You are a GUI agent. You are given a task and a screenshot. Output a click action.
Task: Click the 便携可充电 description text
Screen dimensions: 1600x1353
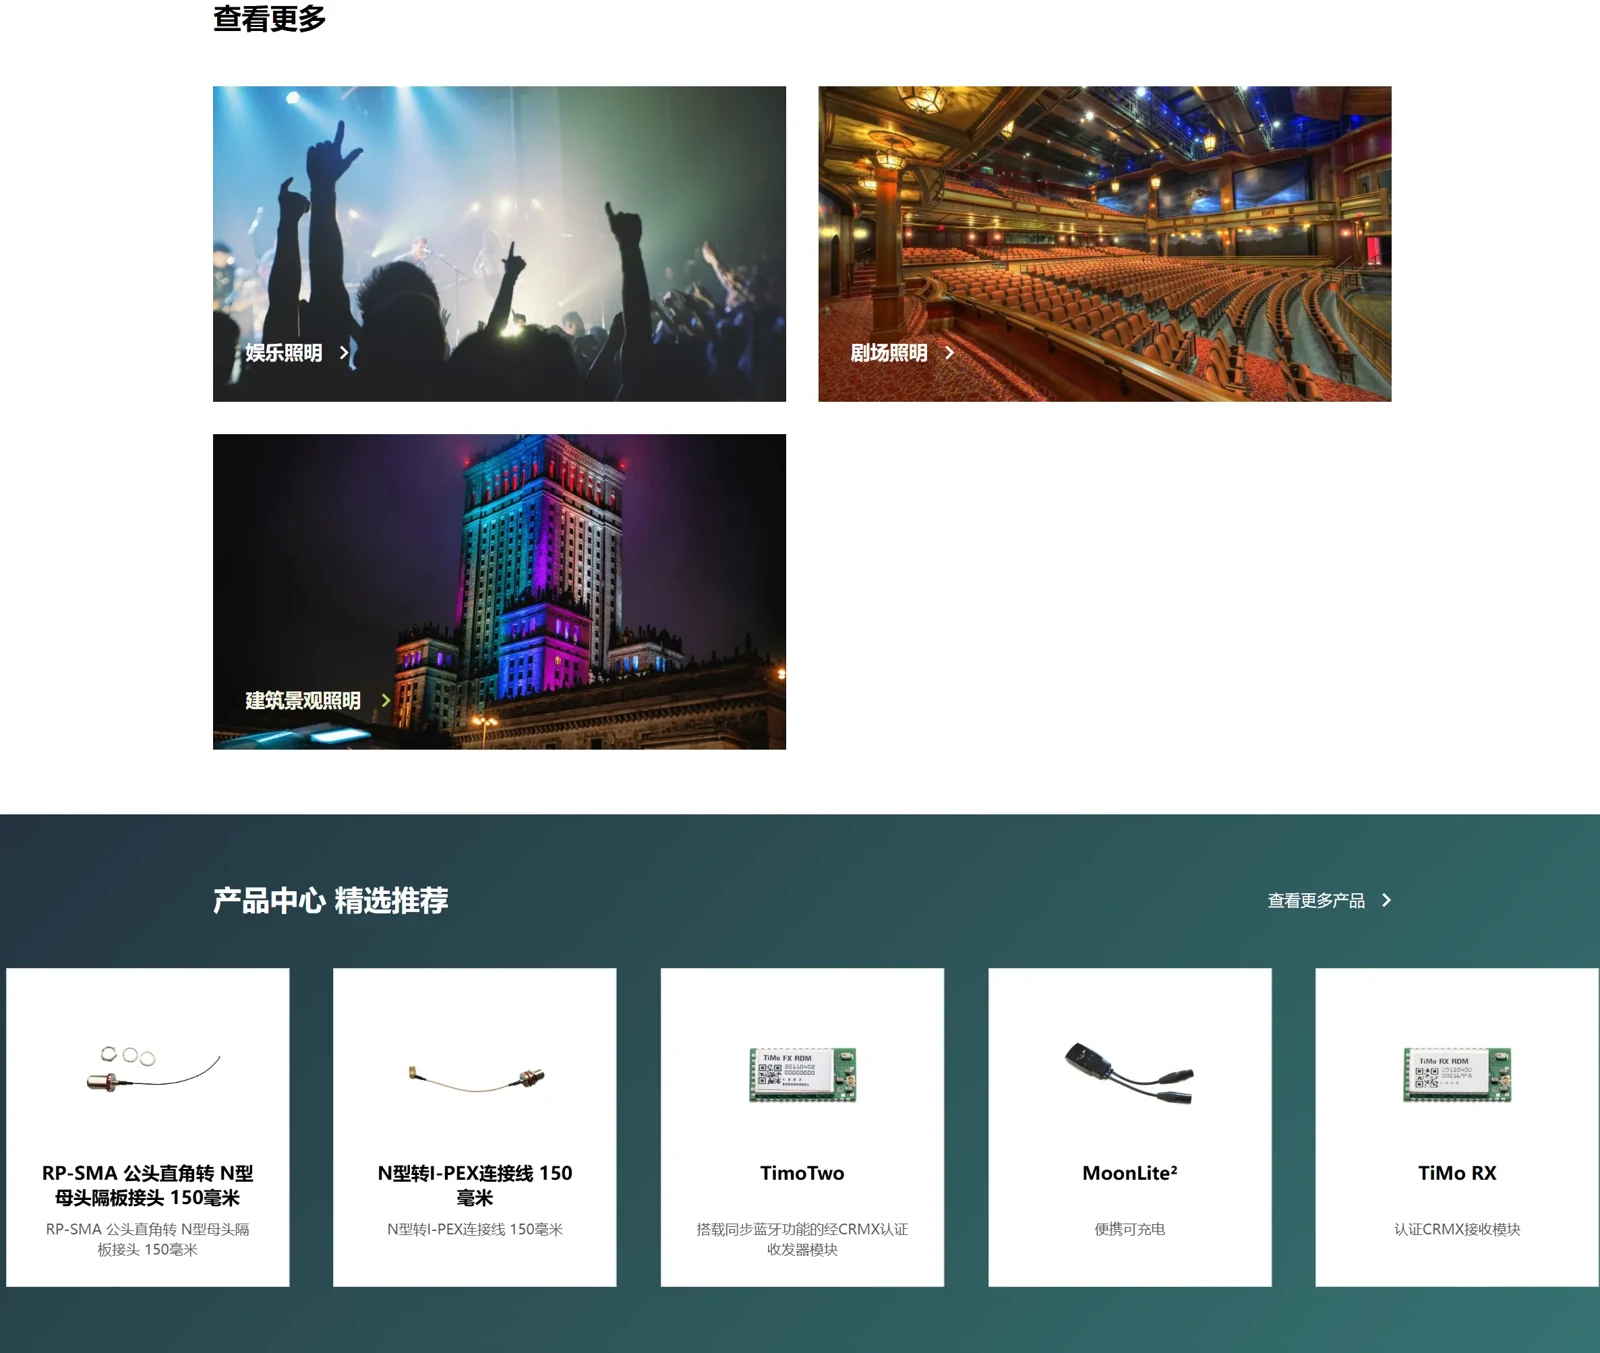click(1130, 1229)
